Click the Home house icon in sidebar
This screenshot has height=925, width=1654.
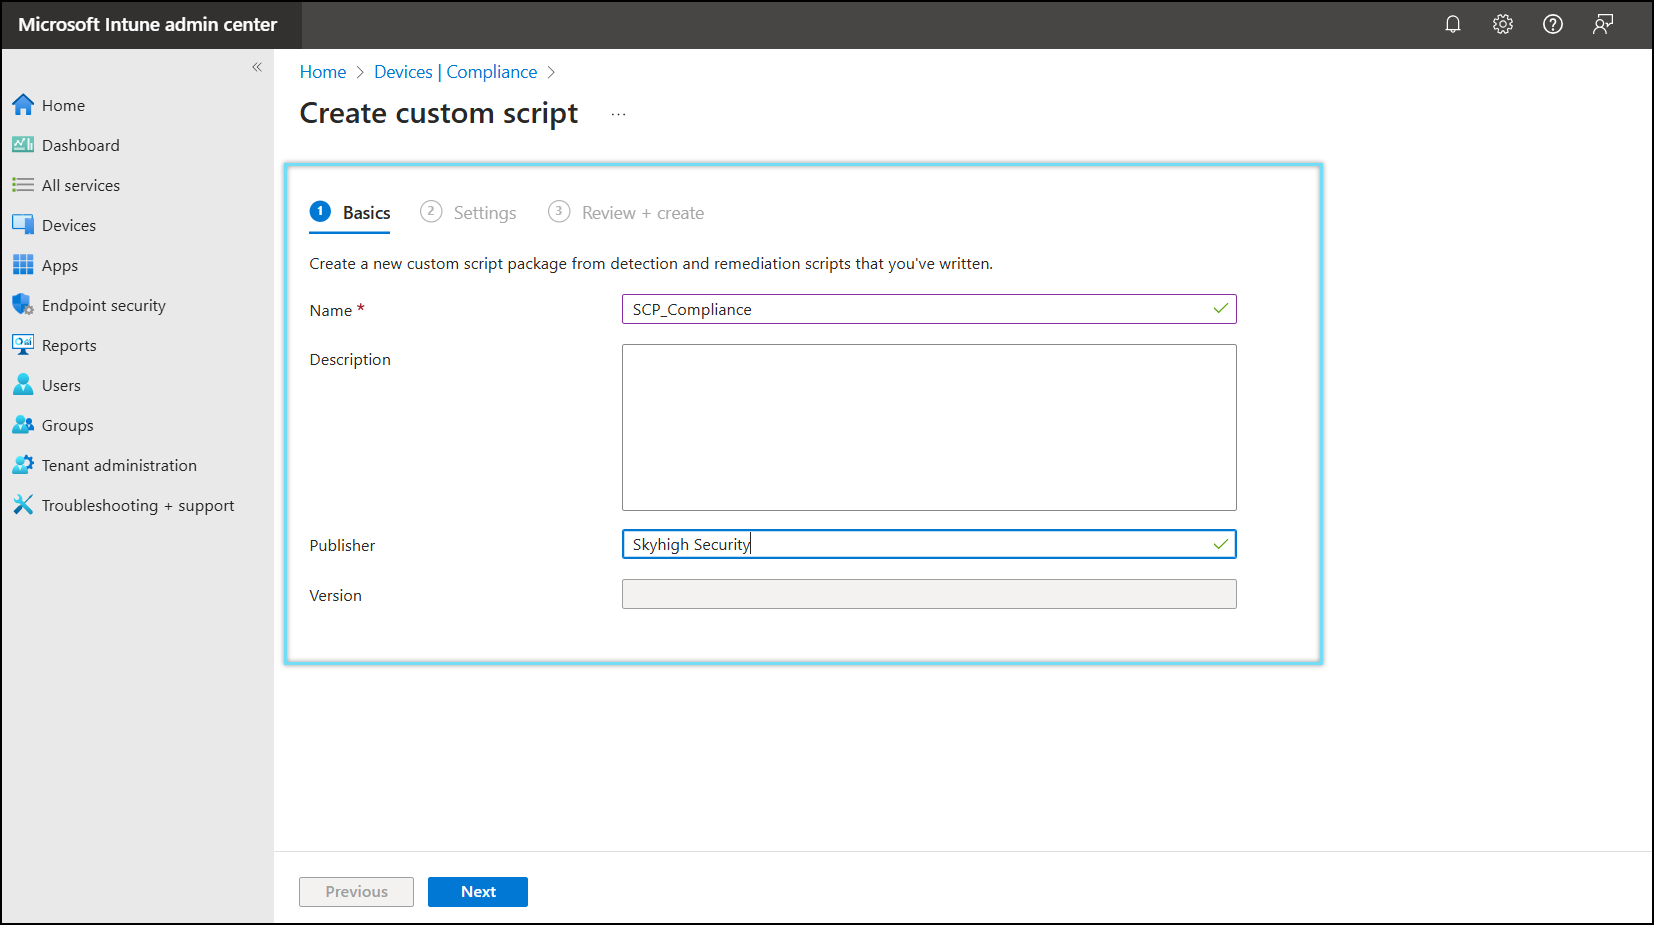23,105
